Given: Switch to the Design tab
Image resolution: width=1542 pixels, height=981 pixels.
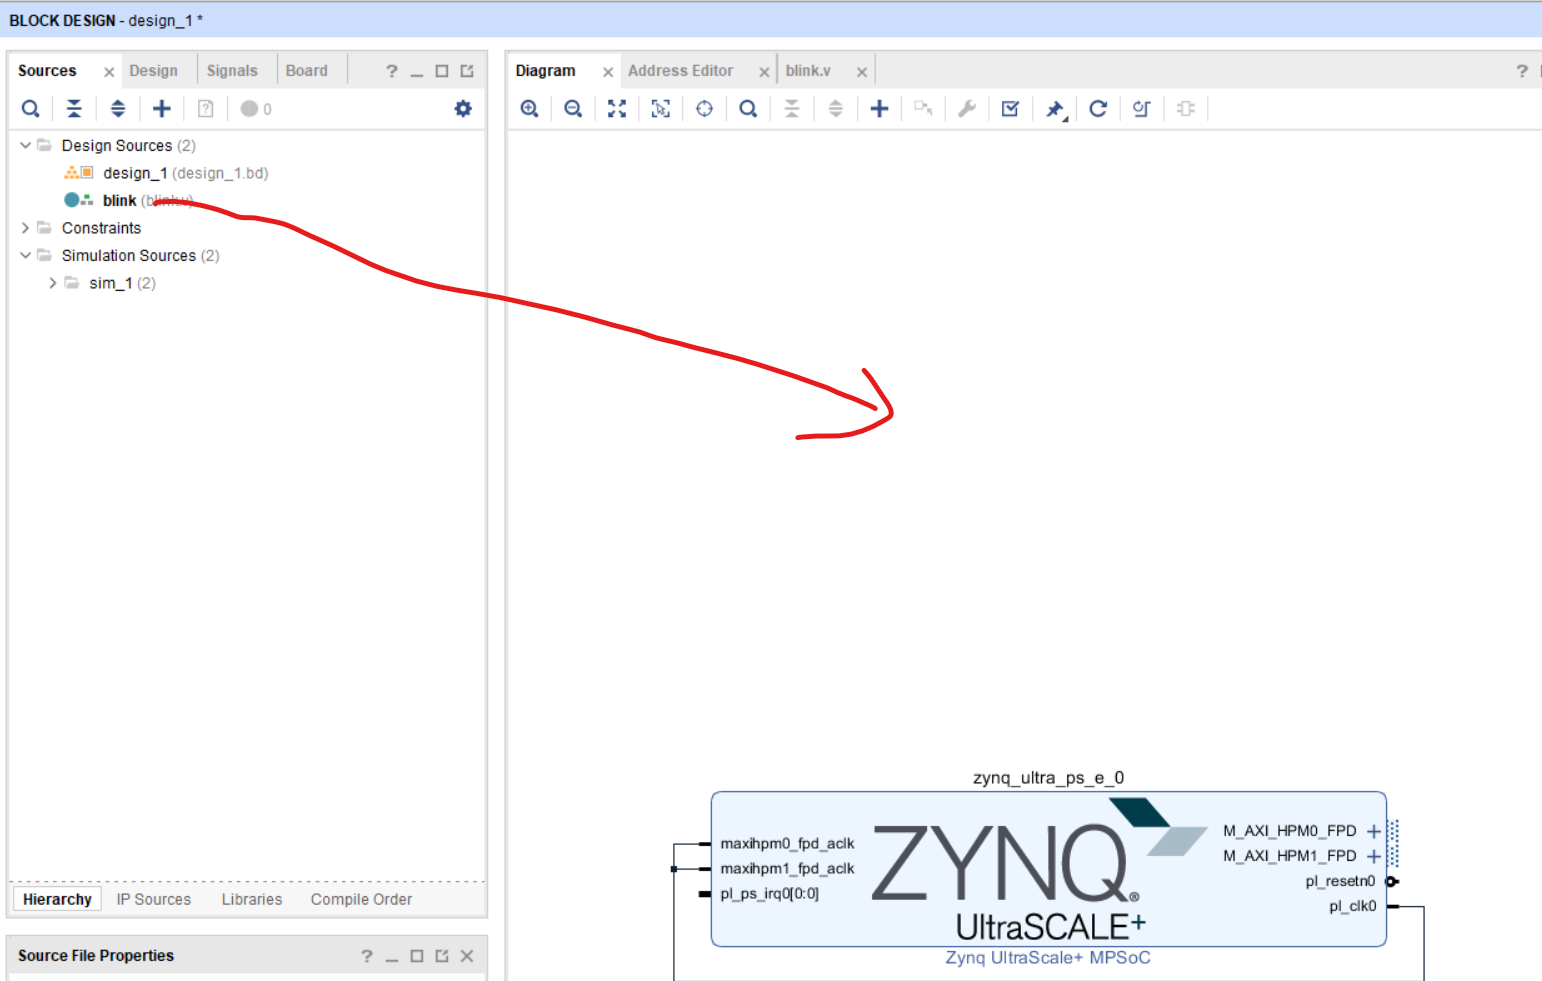Looking at the screenshot, I should coord(153,71).
